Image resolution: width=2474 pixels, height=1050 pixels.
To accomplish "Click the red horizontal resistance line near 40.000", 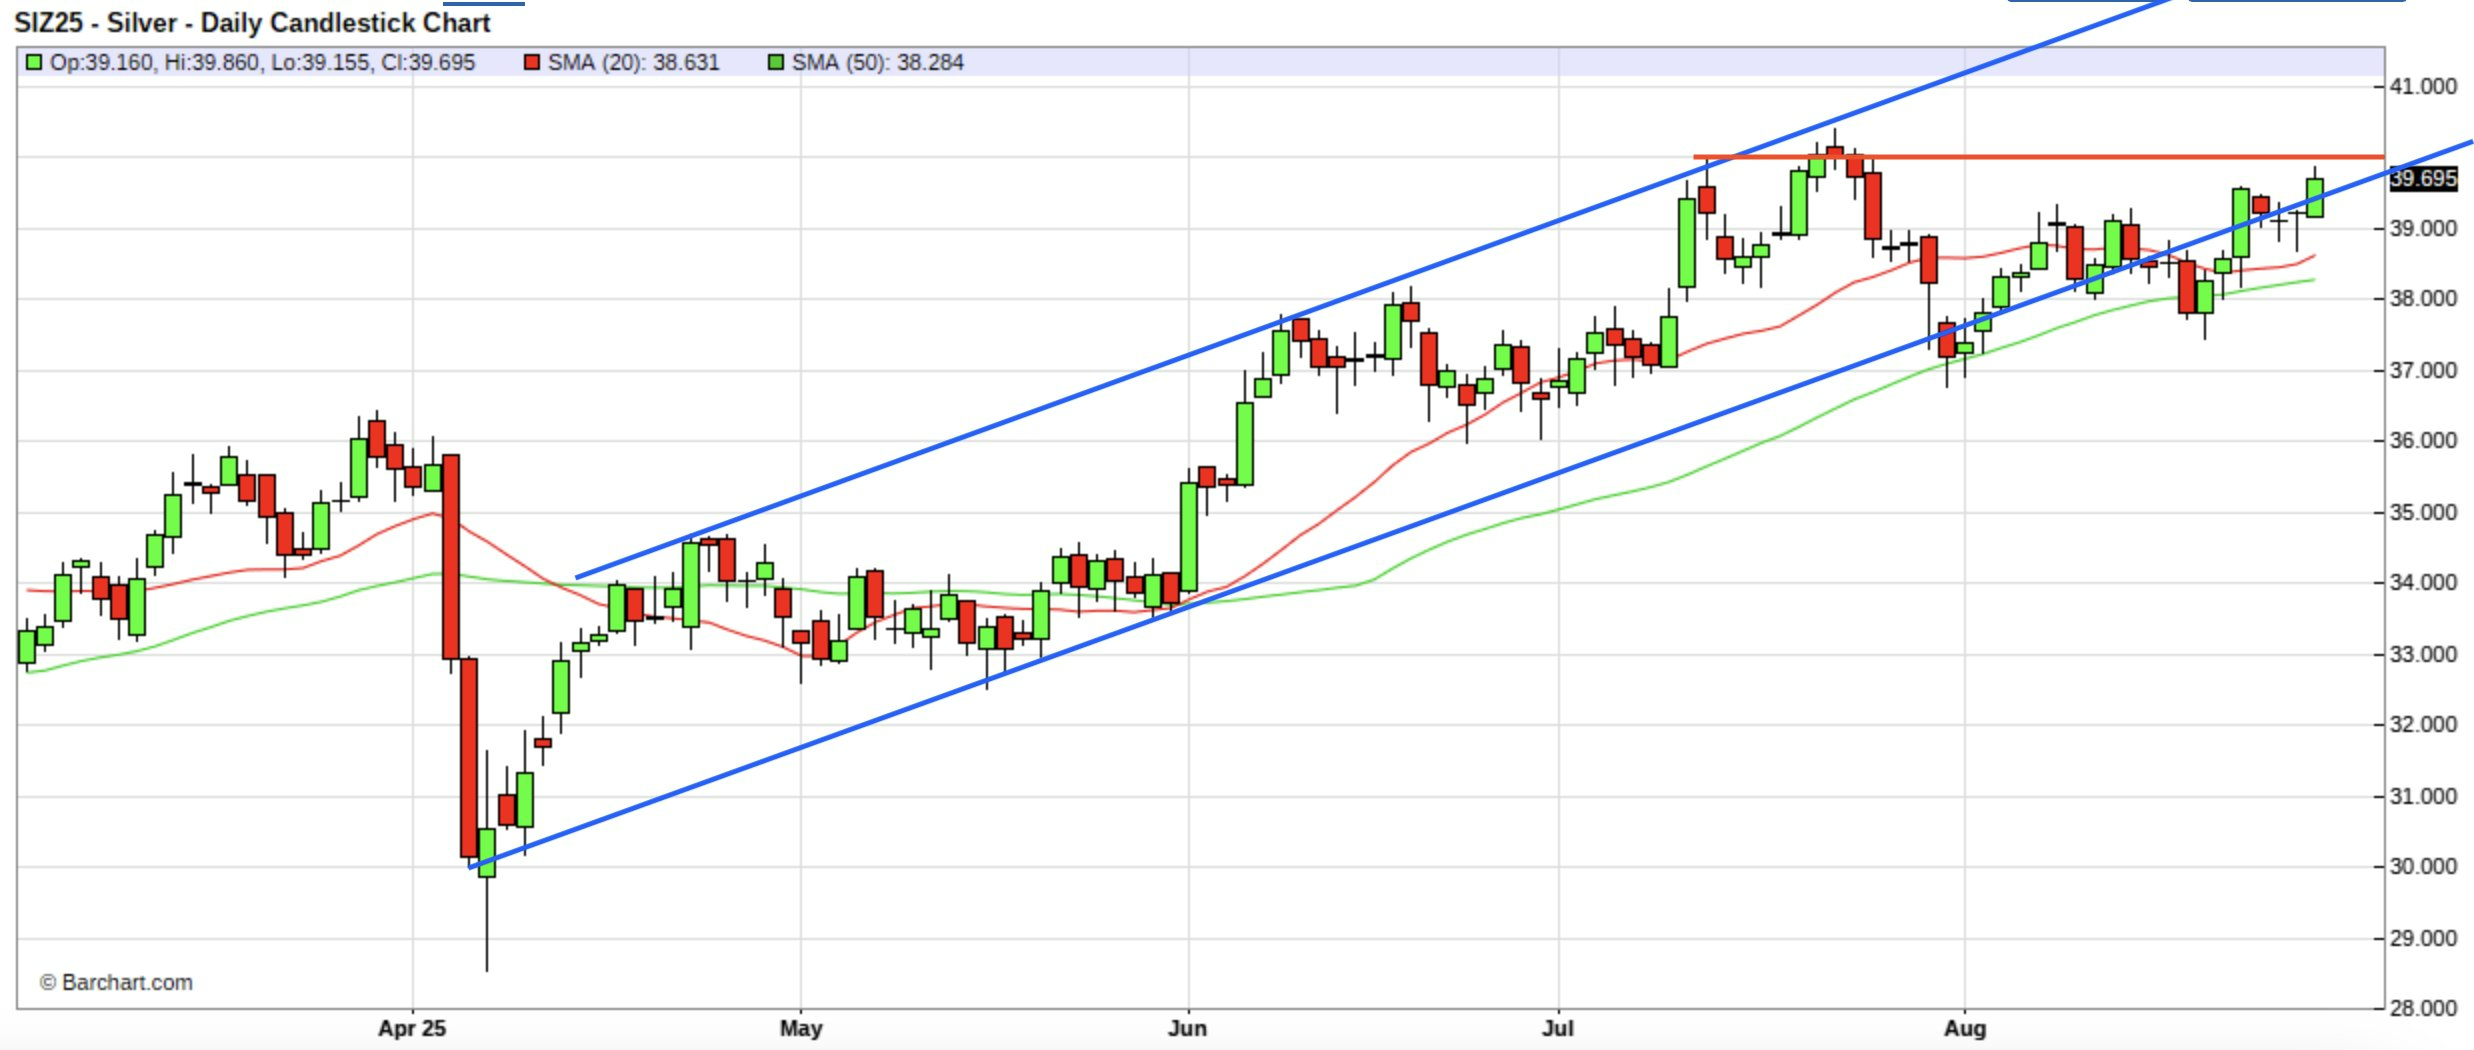I will click(2039, 157).
